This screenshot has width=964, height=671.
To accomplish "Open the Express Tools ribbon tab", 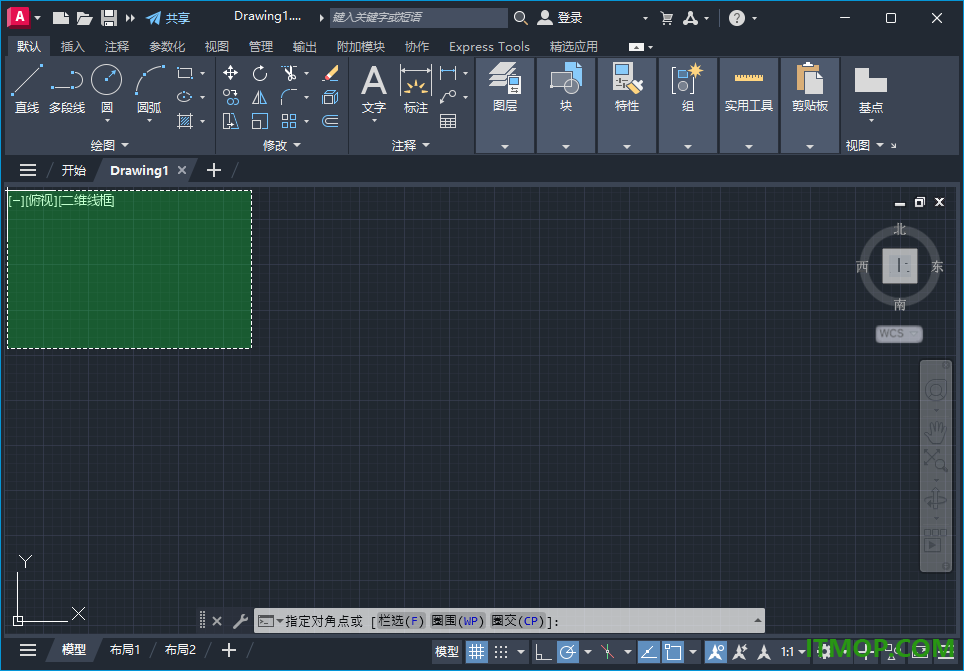I will [489, 46].
